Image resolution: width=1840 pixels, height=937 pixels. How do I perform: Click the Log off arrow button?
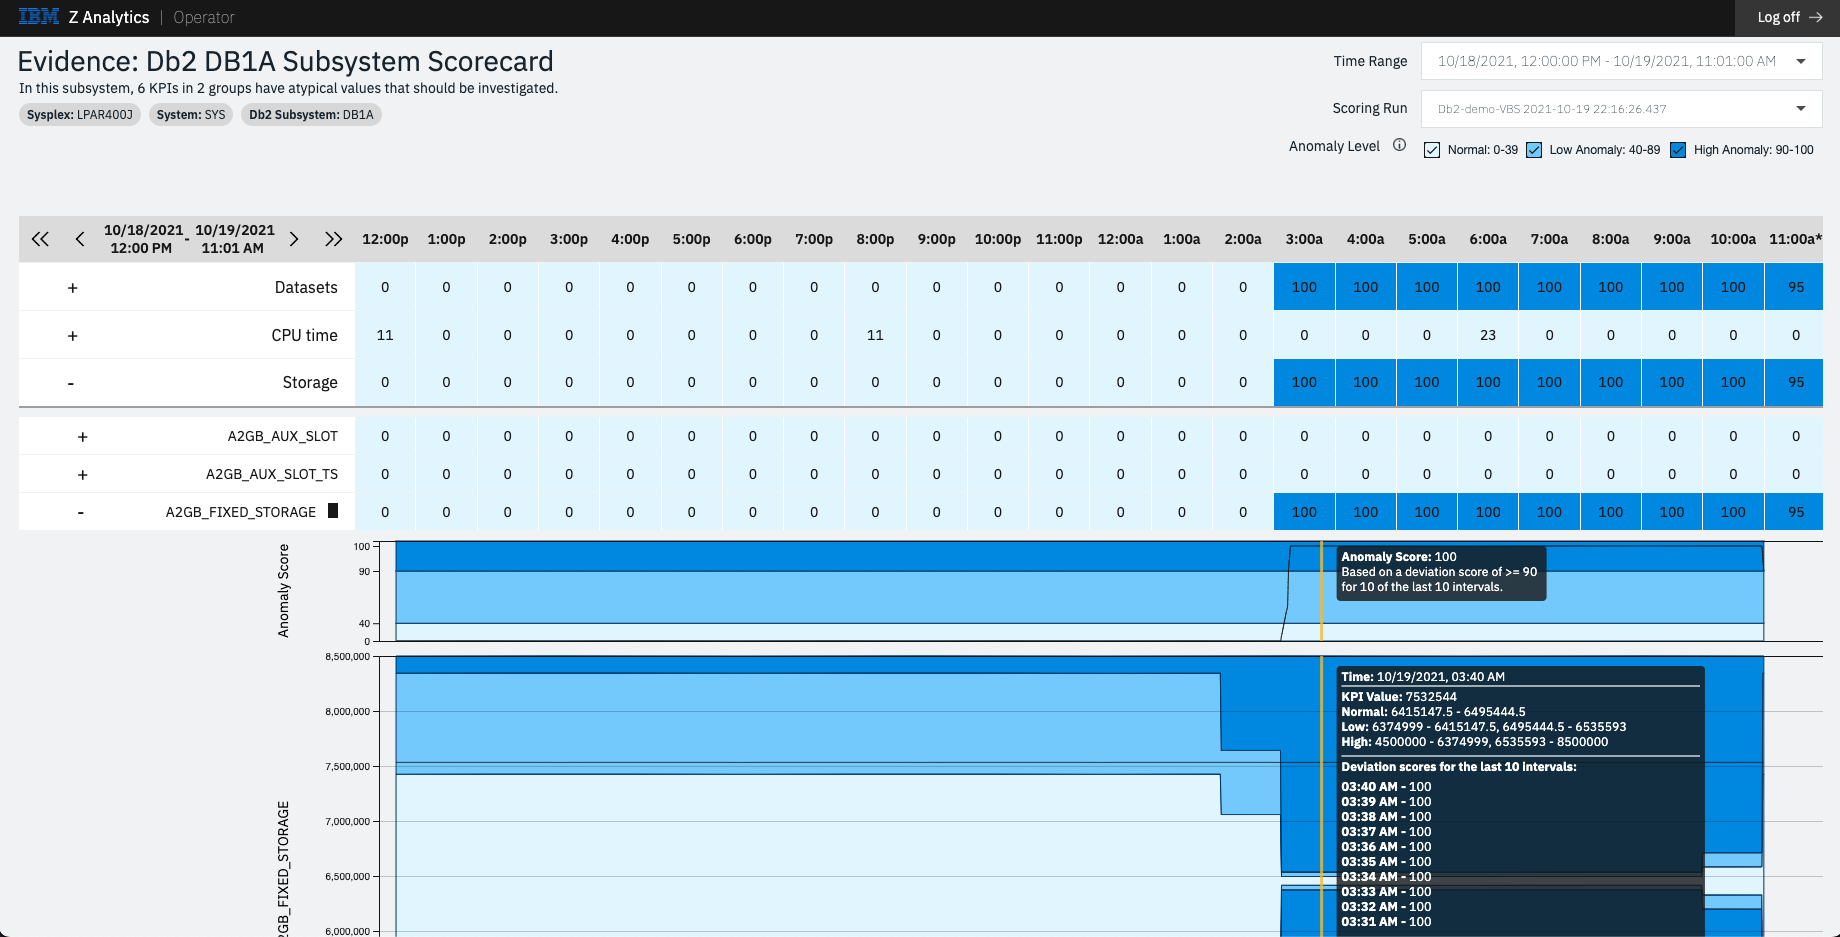click(1789, 17)
